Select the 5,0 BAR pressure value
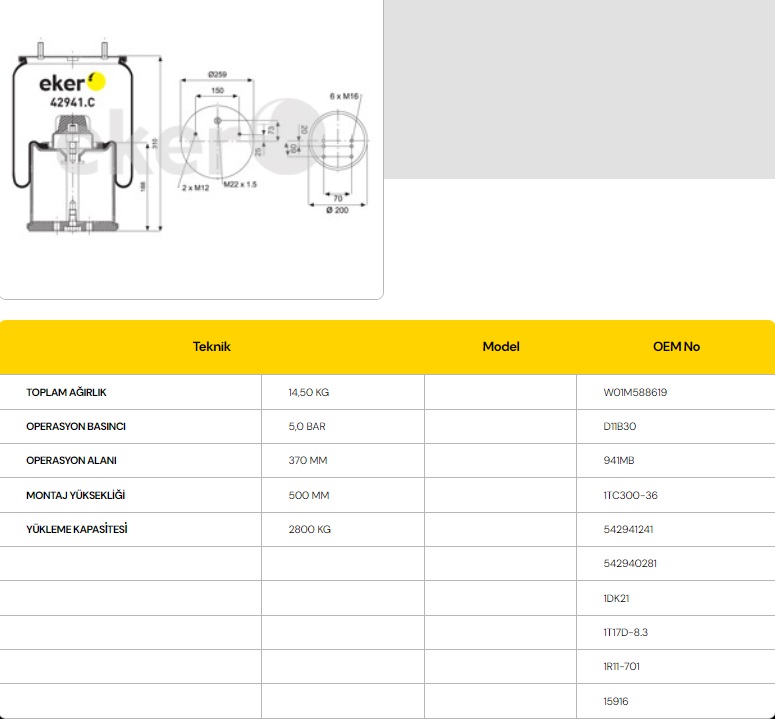 [307, 426]
